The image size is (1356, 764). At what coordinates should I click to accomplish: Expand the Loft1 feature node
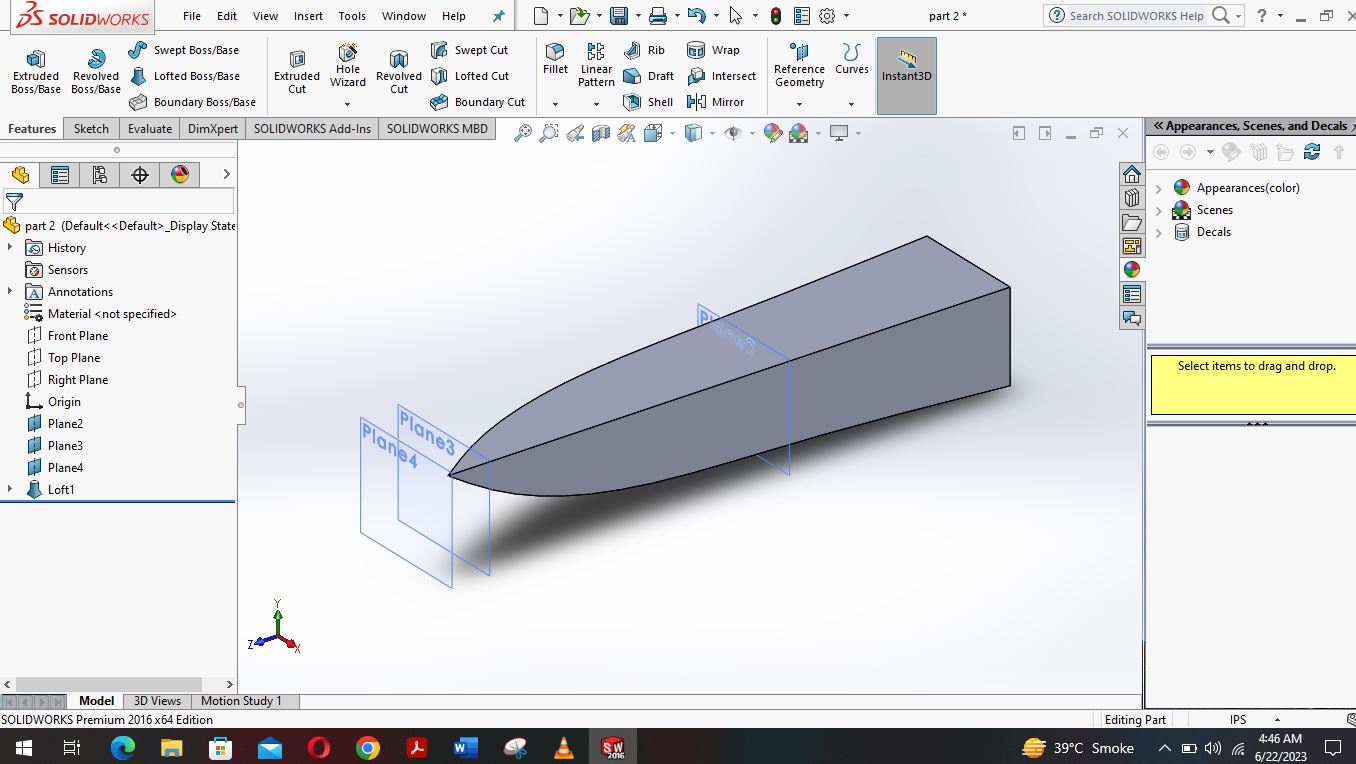coord(10,490)
